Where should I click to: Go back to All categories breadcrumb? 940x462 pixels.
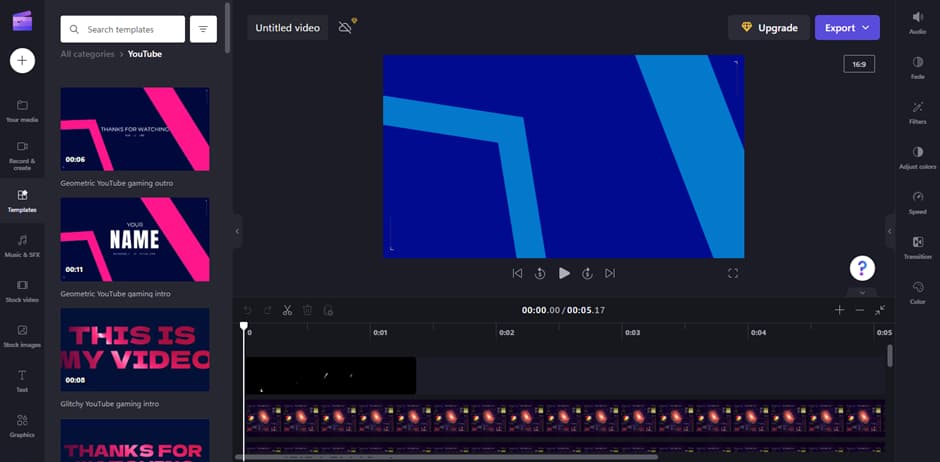click(88, 54)
